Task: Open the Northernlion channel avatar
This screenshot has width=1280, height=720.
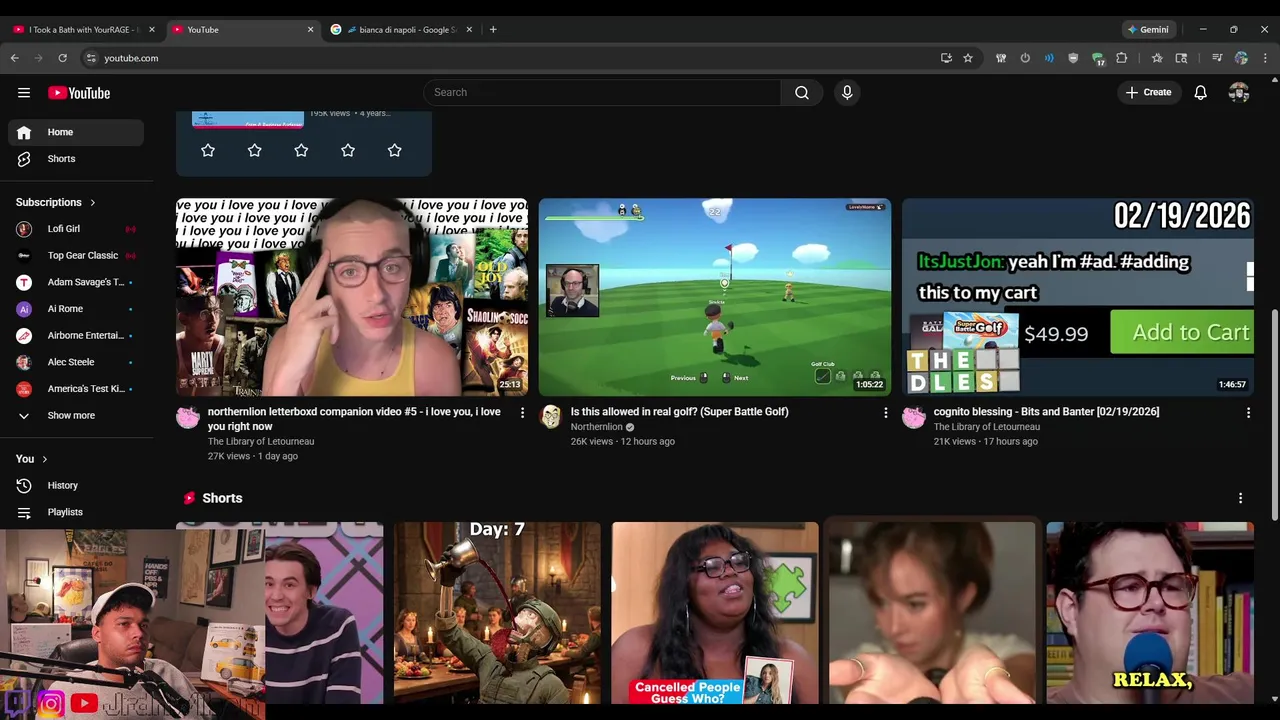Action: pos(551,417)
